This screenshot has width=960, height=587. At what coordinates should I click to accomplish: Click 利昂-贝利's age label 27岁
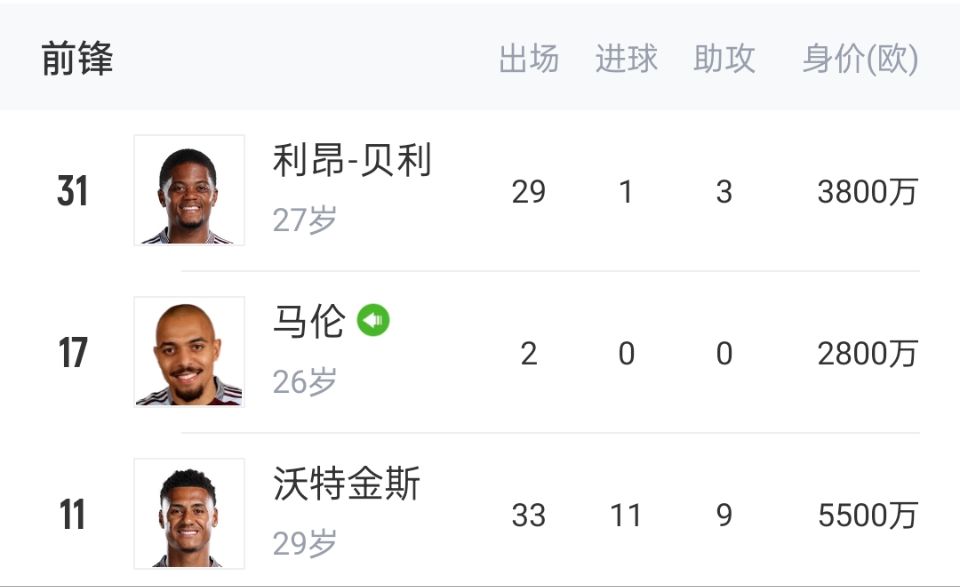coord(305,220)
